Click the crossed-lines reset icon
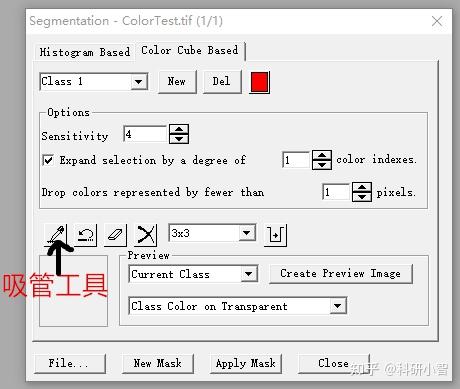Viewport: 460px width, 389px height. point(146,235)
